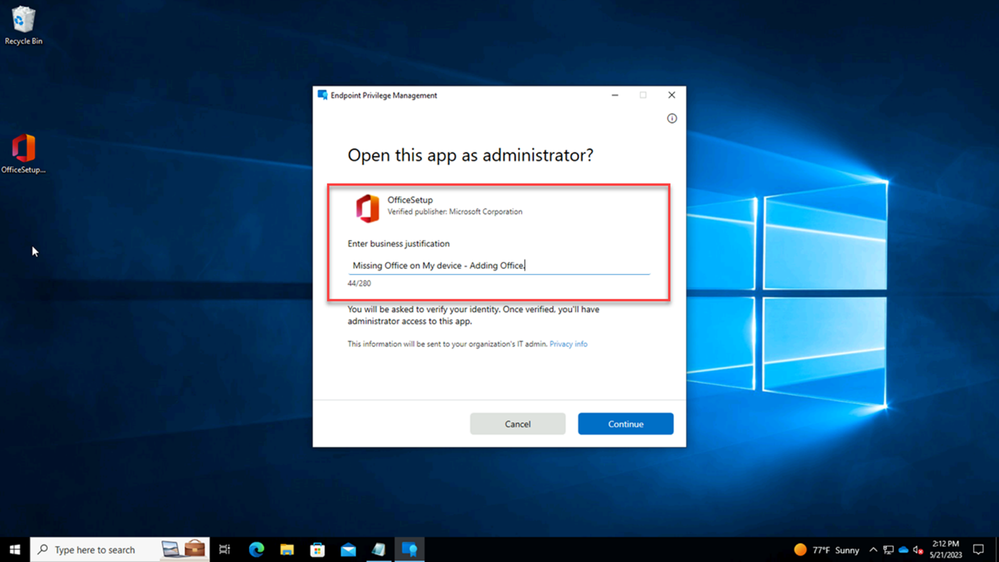This screenshot has width=999, height=562.
Task: Open the OneDrive cloud tray icon
Action: point(903,549)
